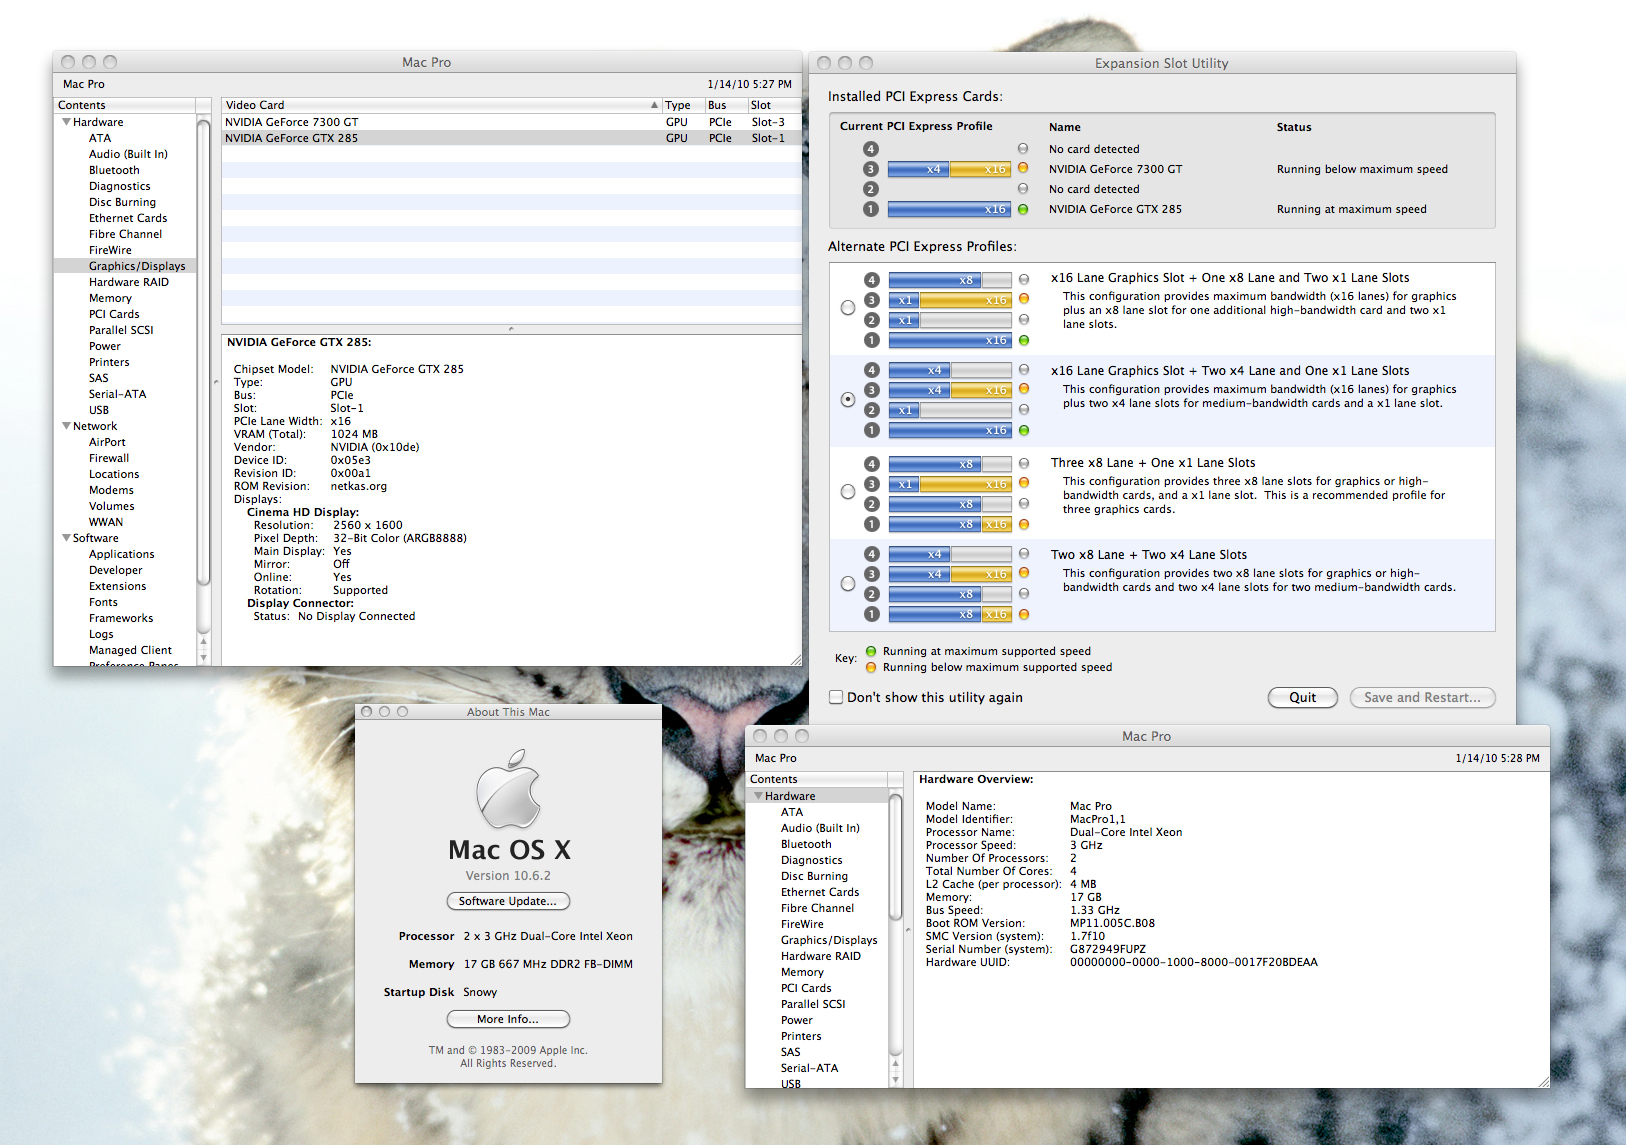Click the x16 lane bar for slot 1 in current profile
Screen dimensions: 1626x1145
[x=949, y=209]
